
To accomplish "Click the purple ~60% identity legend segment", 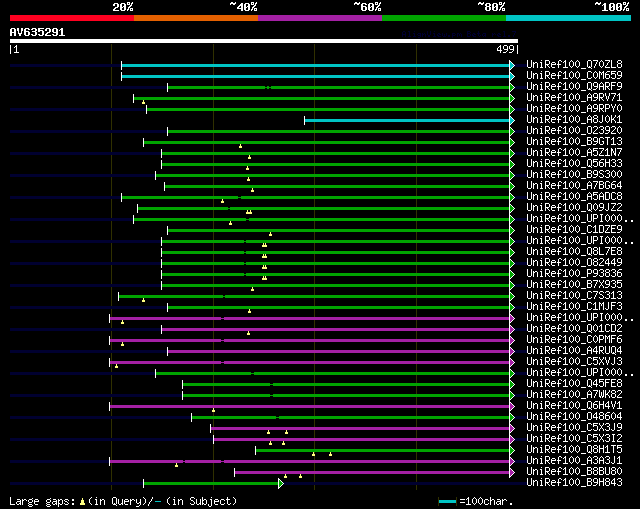I will 320,18.
